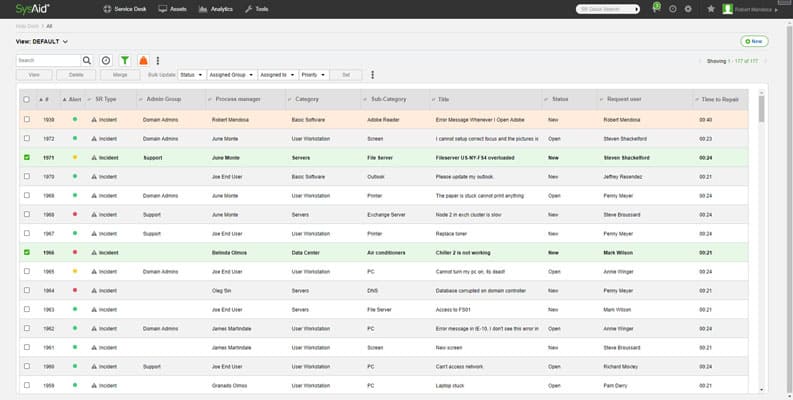Open the Assigned to dropdown
Viewport: 793px width, 400px height.
tap(278, 75)
